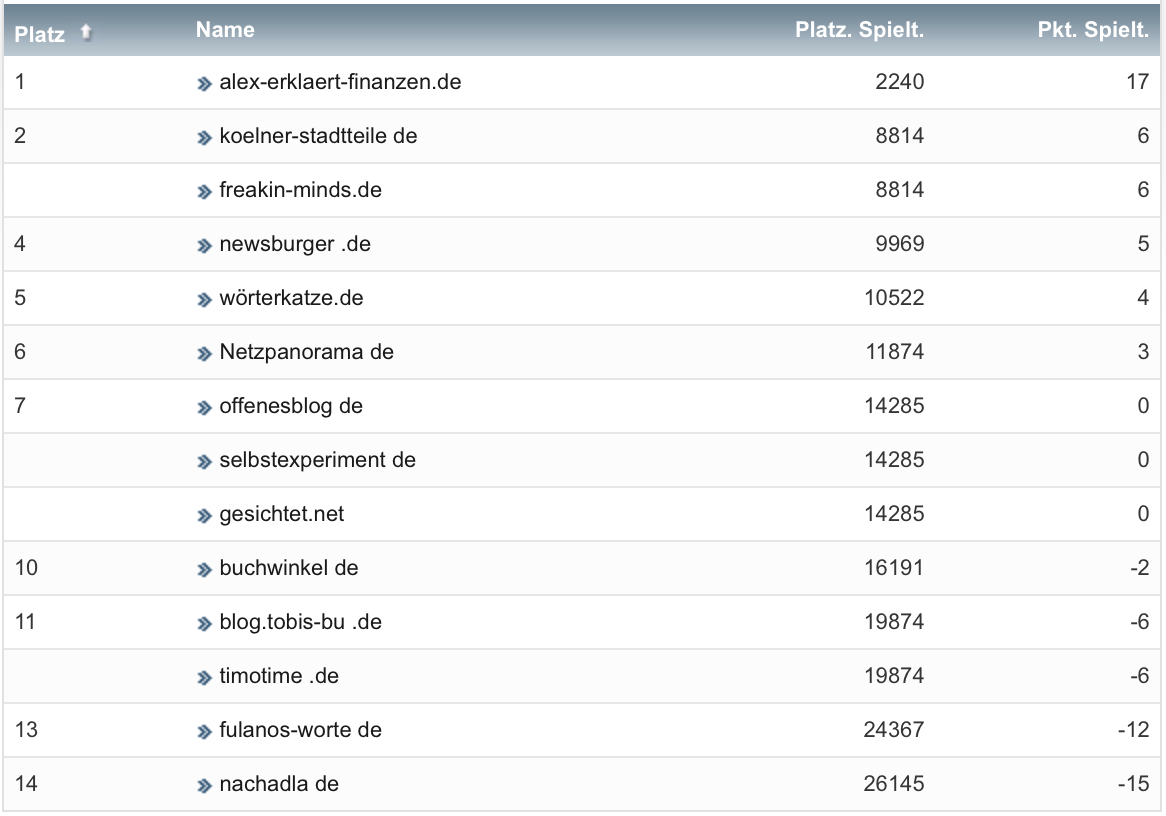This screenshot has height=816, width=1166.
Task: Open the alex-erklaert-finanzen.de link
Action: click(x=340, y=82)
